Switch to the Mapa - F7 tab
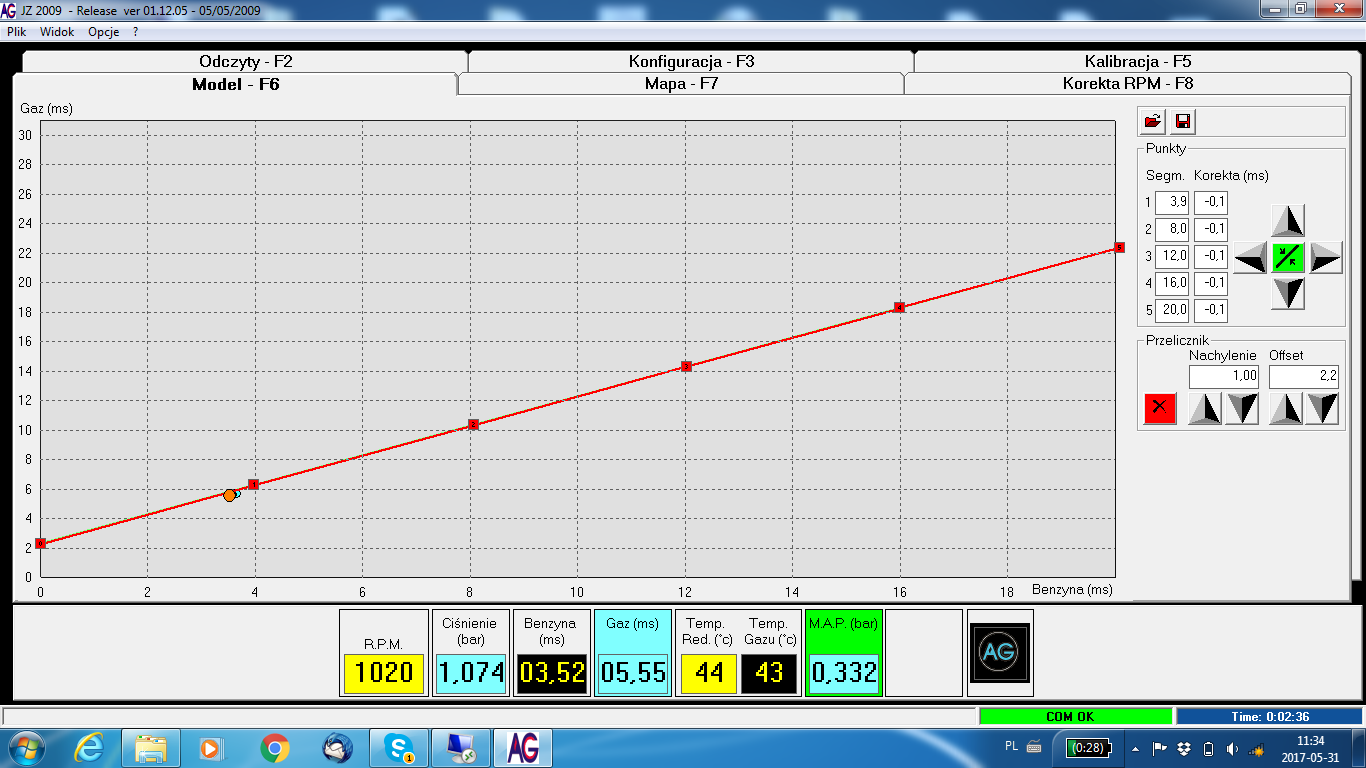This screenshot has height=768, width=1366. 681,84
